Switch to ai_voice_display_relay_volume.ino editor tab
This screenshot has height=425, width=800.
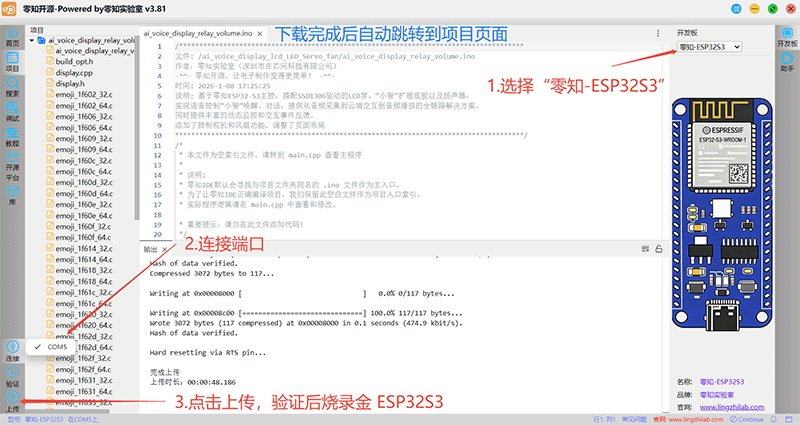click(198, 33)
